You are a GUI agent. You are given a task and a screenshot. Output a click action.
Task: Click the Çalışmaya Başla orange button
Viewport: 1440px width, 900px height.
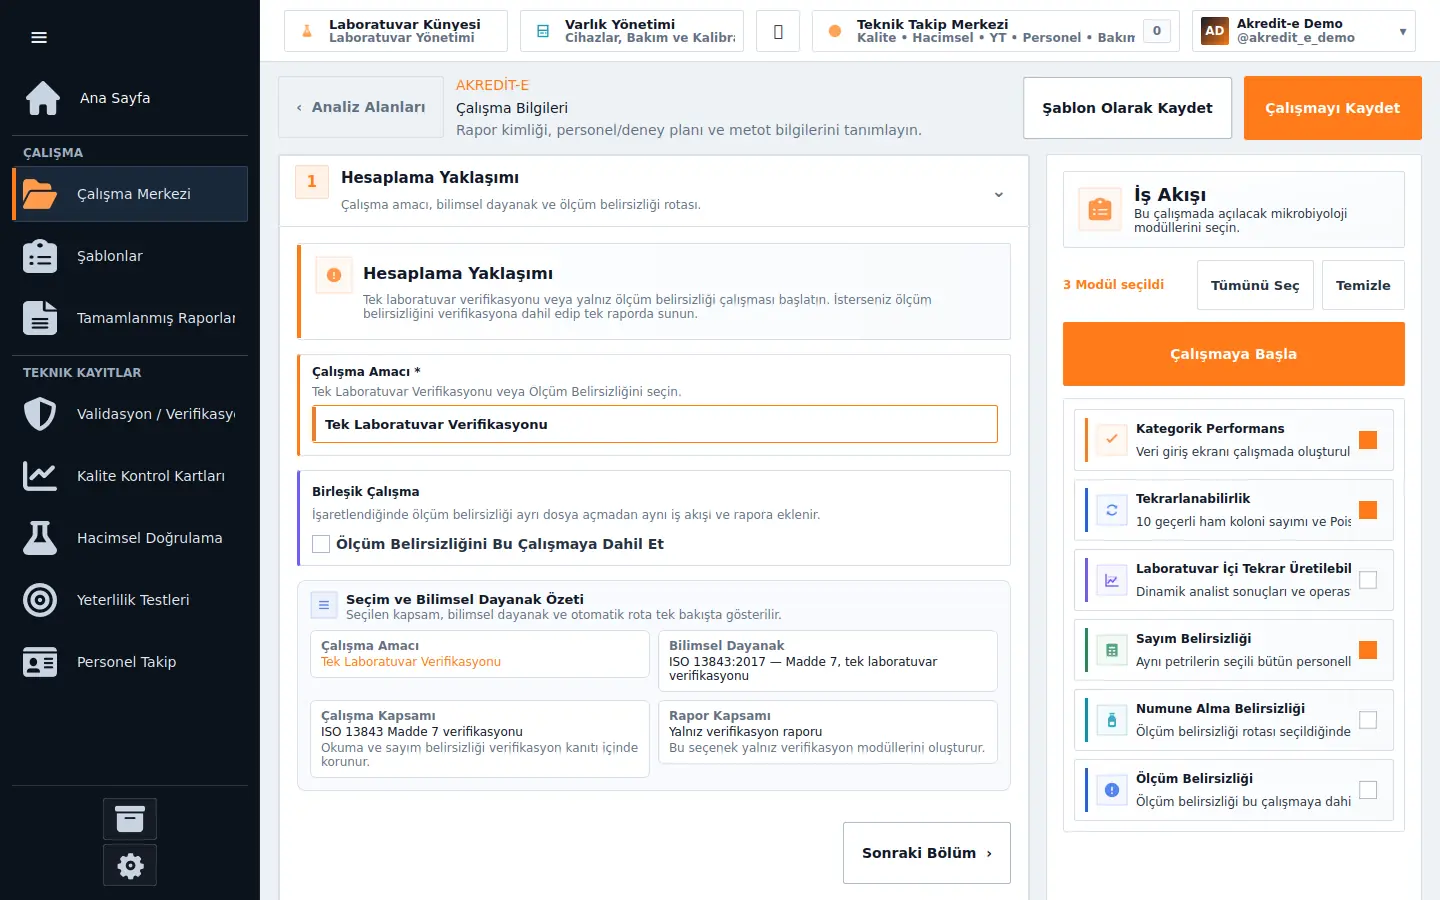(x=1234, y=354)
